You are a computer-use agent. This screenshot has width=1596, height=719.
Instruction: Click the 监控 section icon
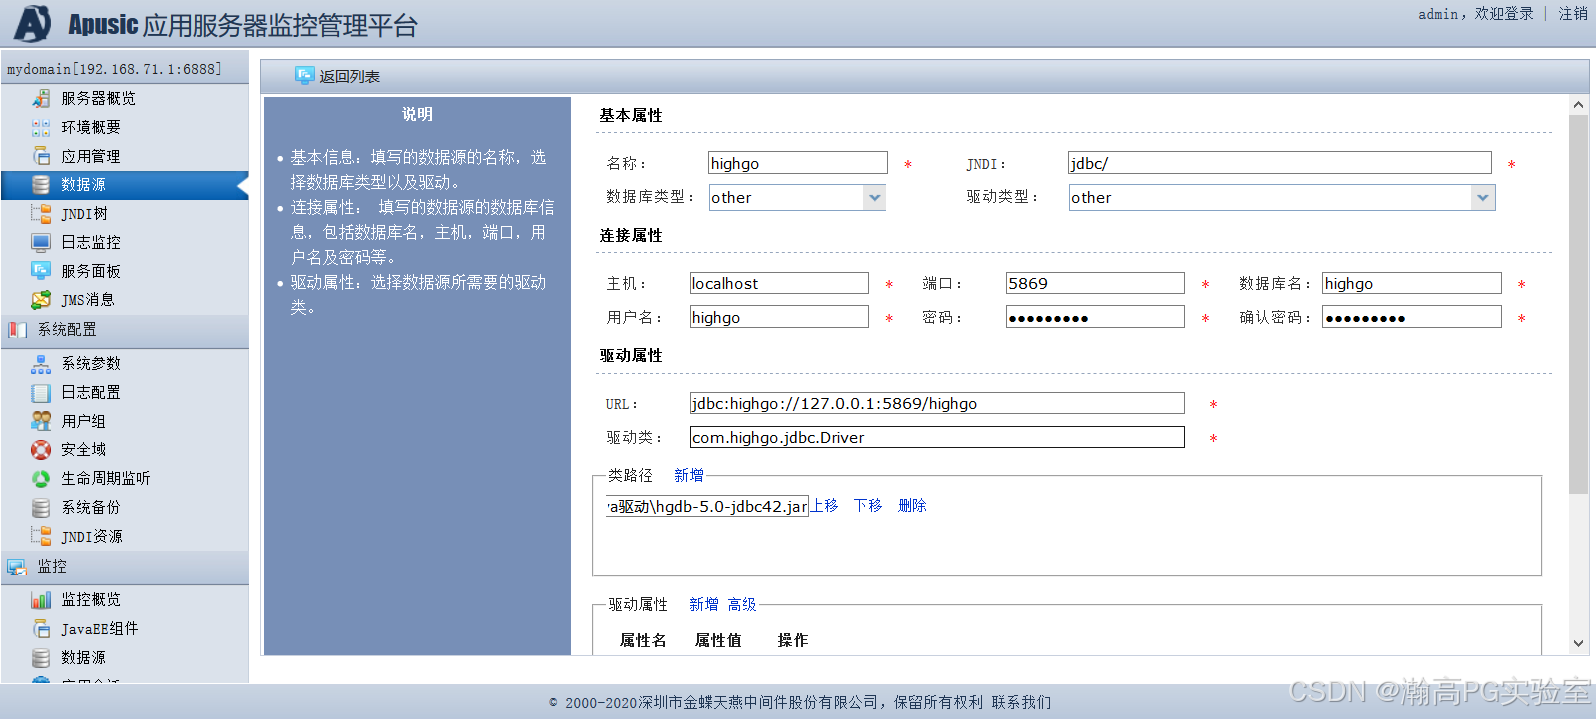pos(17,567)
